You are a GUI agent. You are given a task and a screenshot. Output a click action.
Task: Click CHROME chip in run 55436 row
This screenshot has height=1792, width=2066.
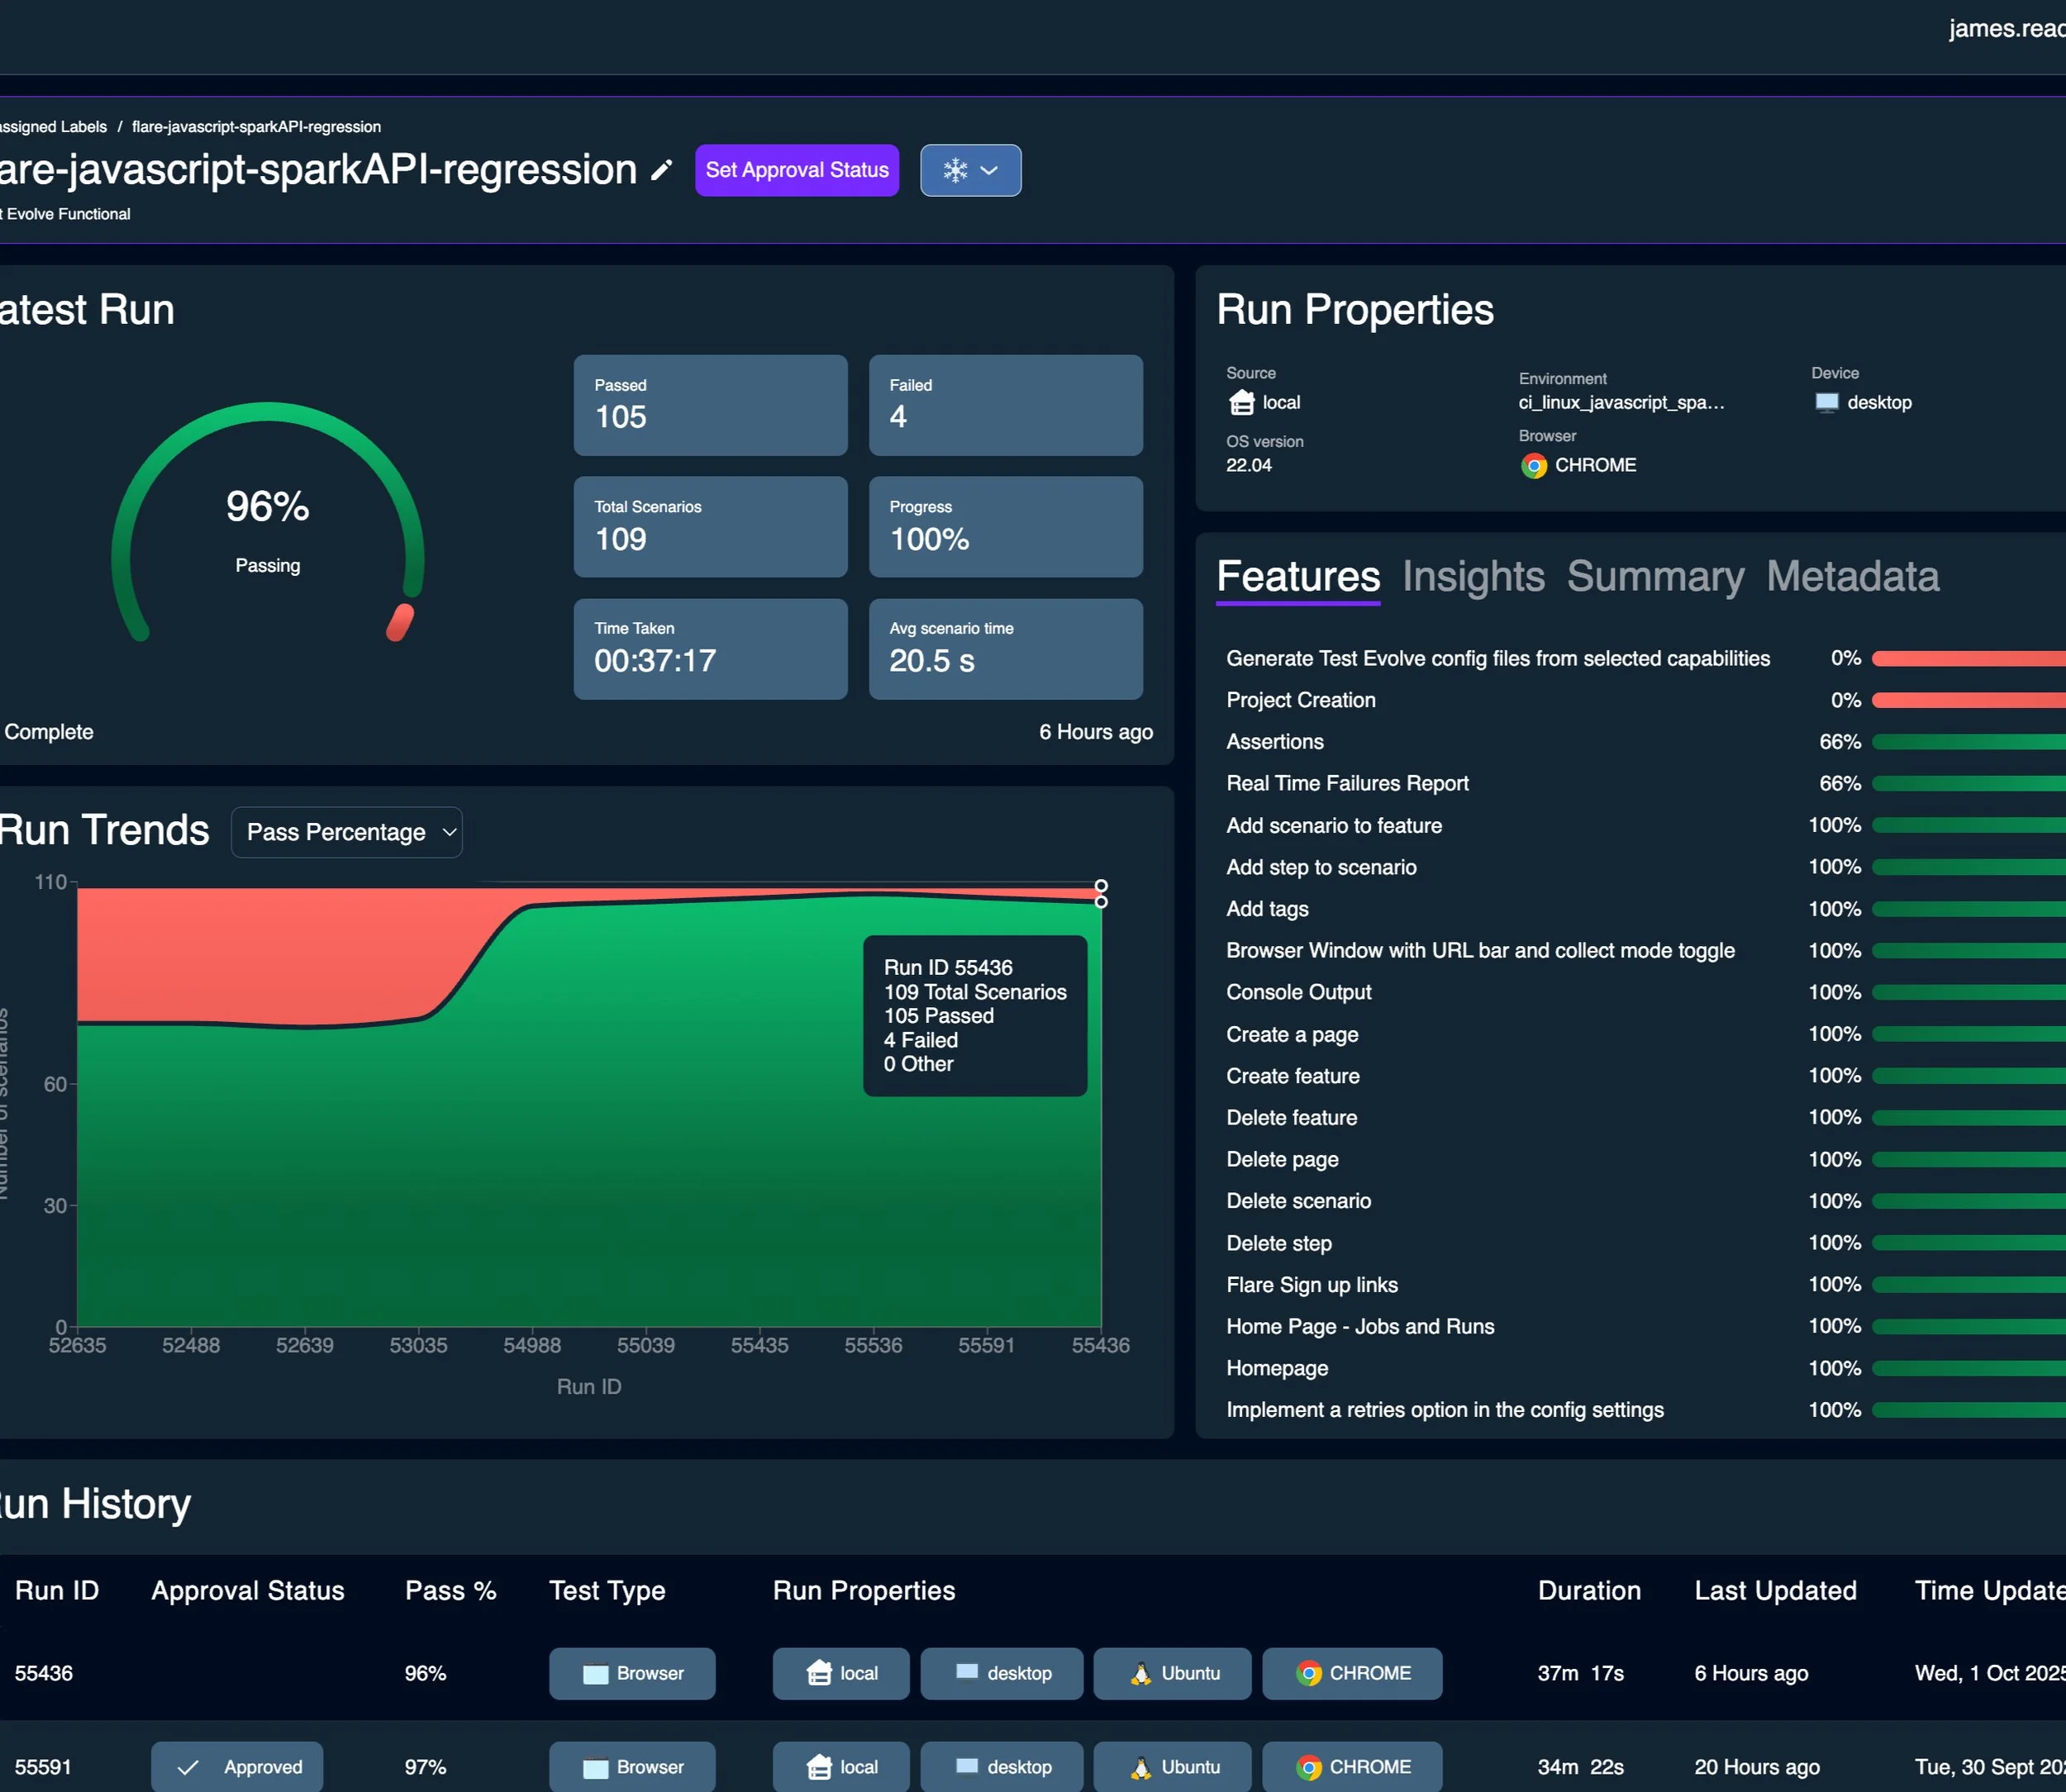[x=1351, y=1673]
